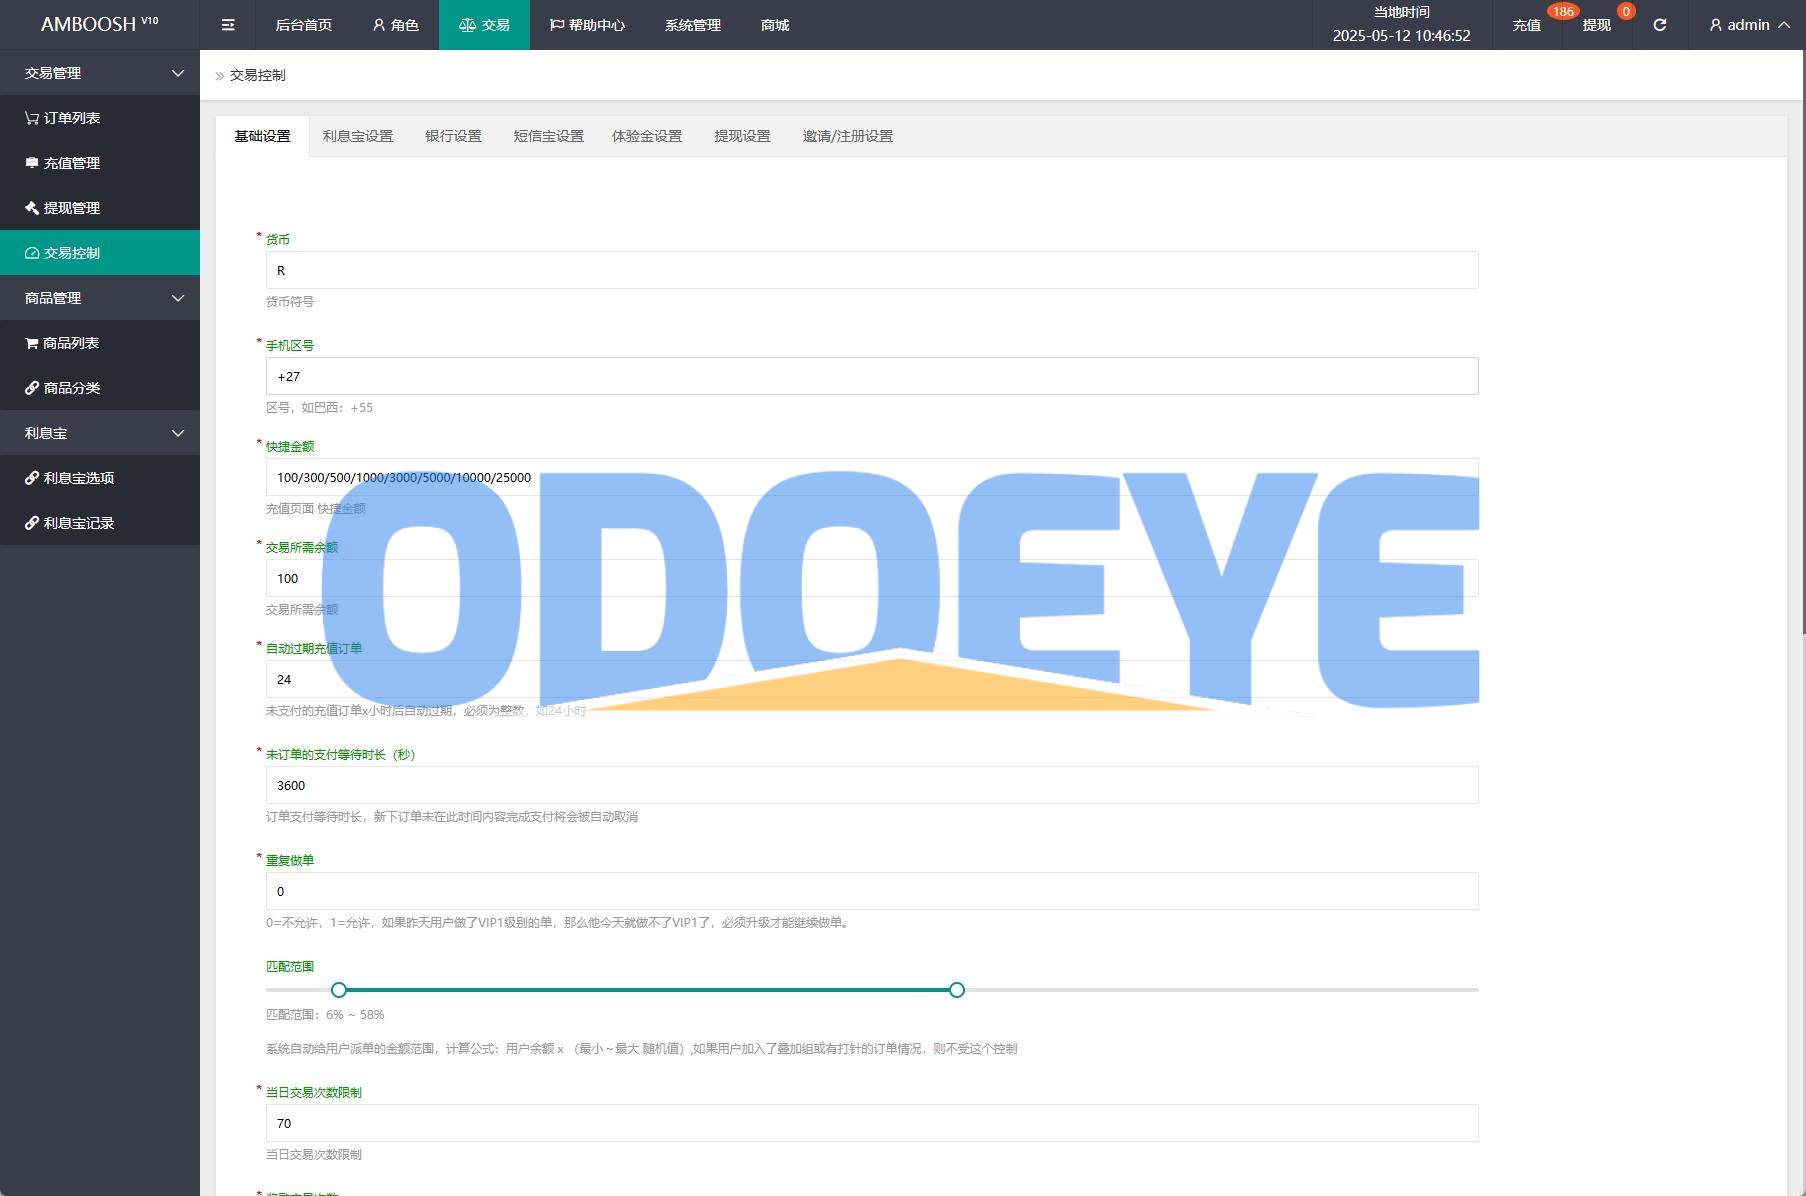This screenshot has width=1806, height=1196.
Task: Switch to the 邀请/注册设置 tab
Action: pos(847,136)
